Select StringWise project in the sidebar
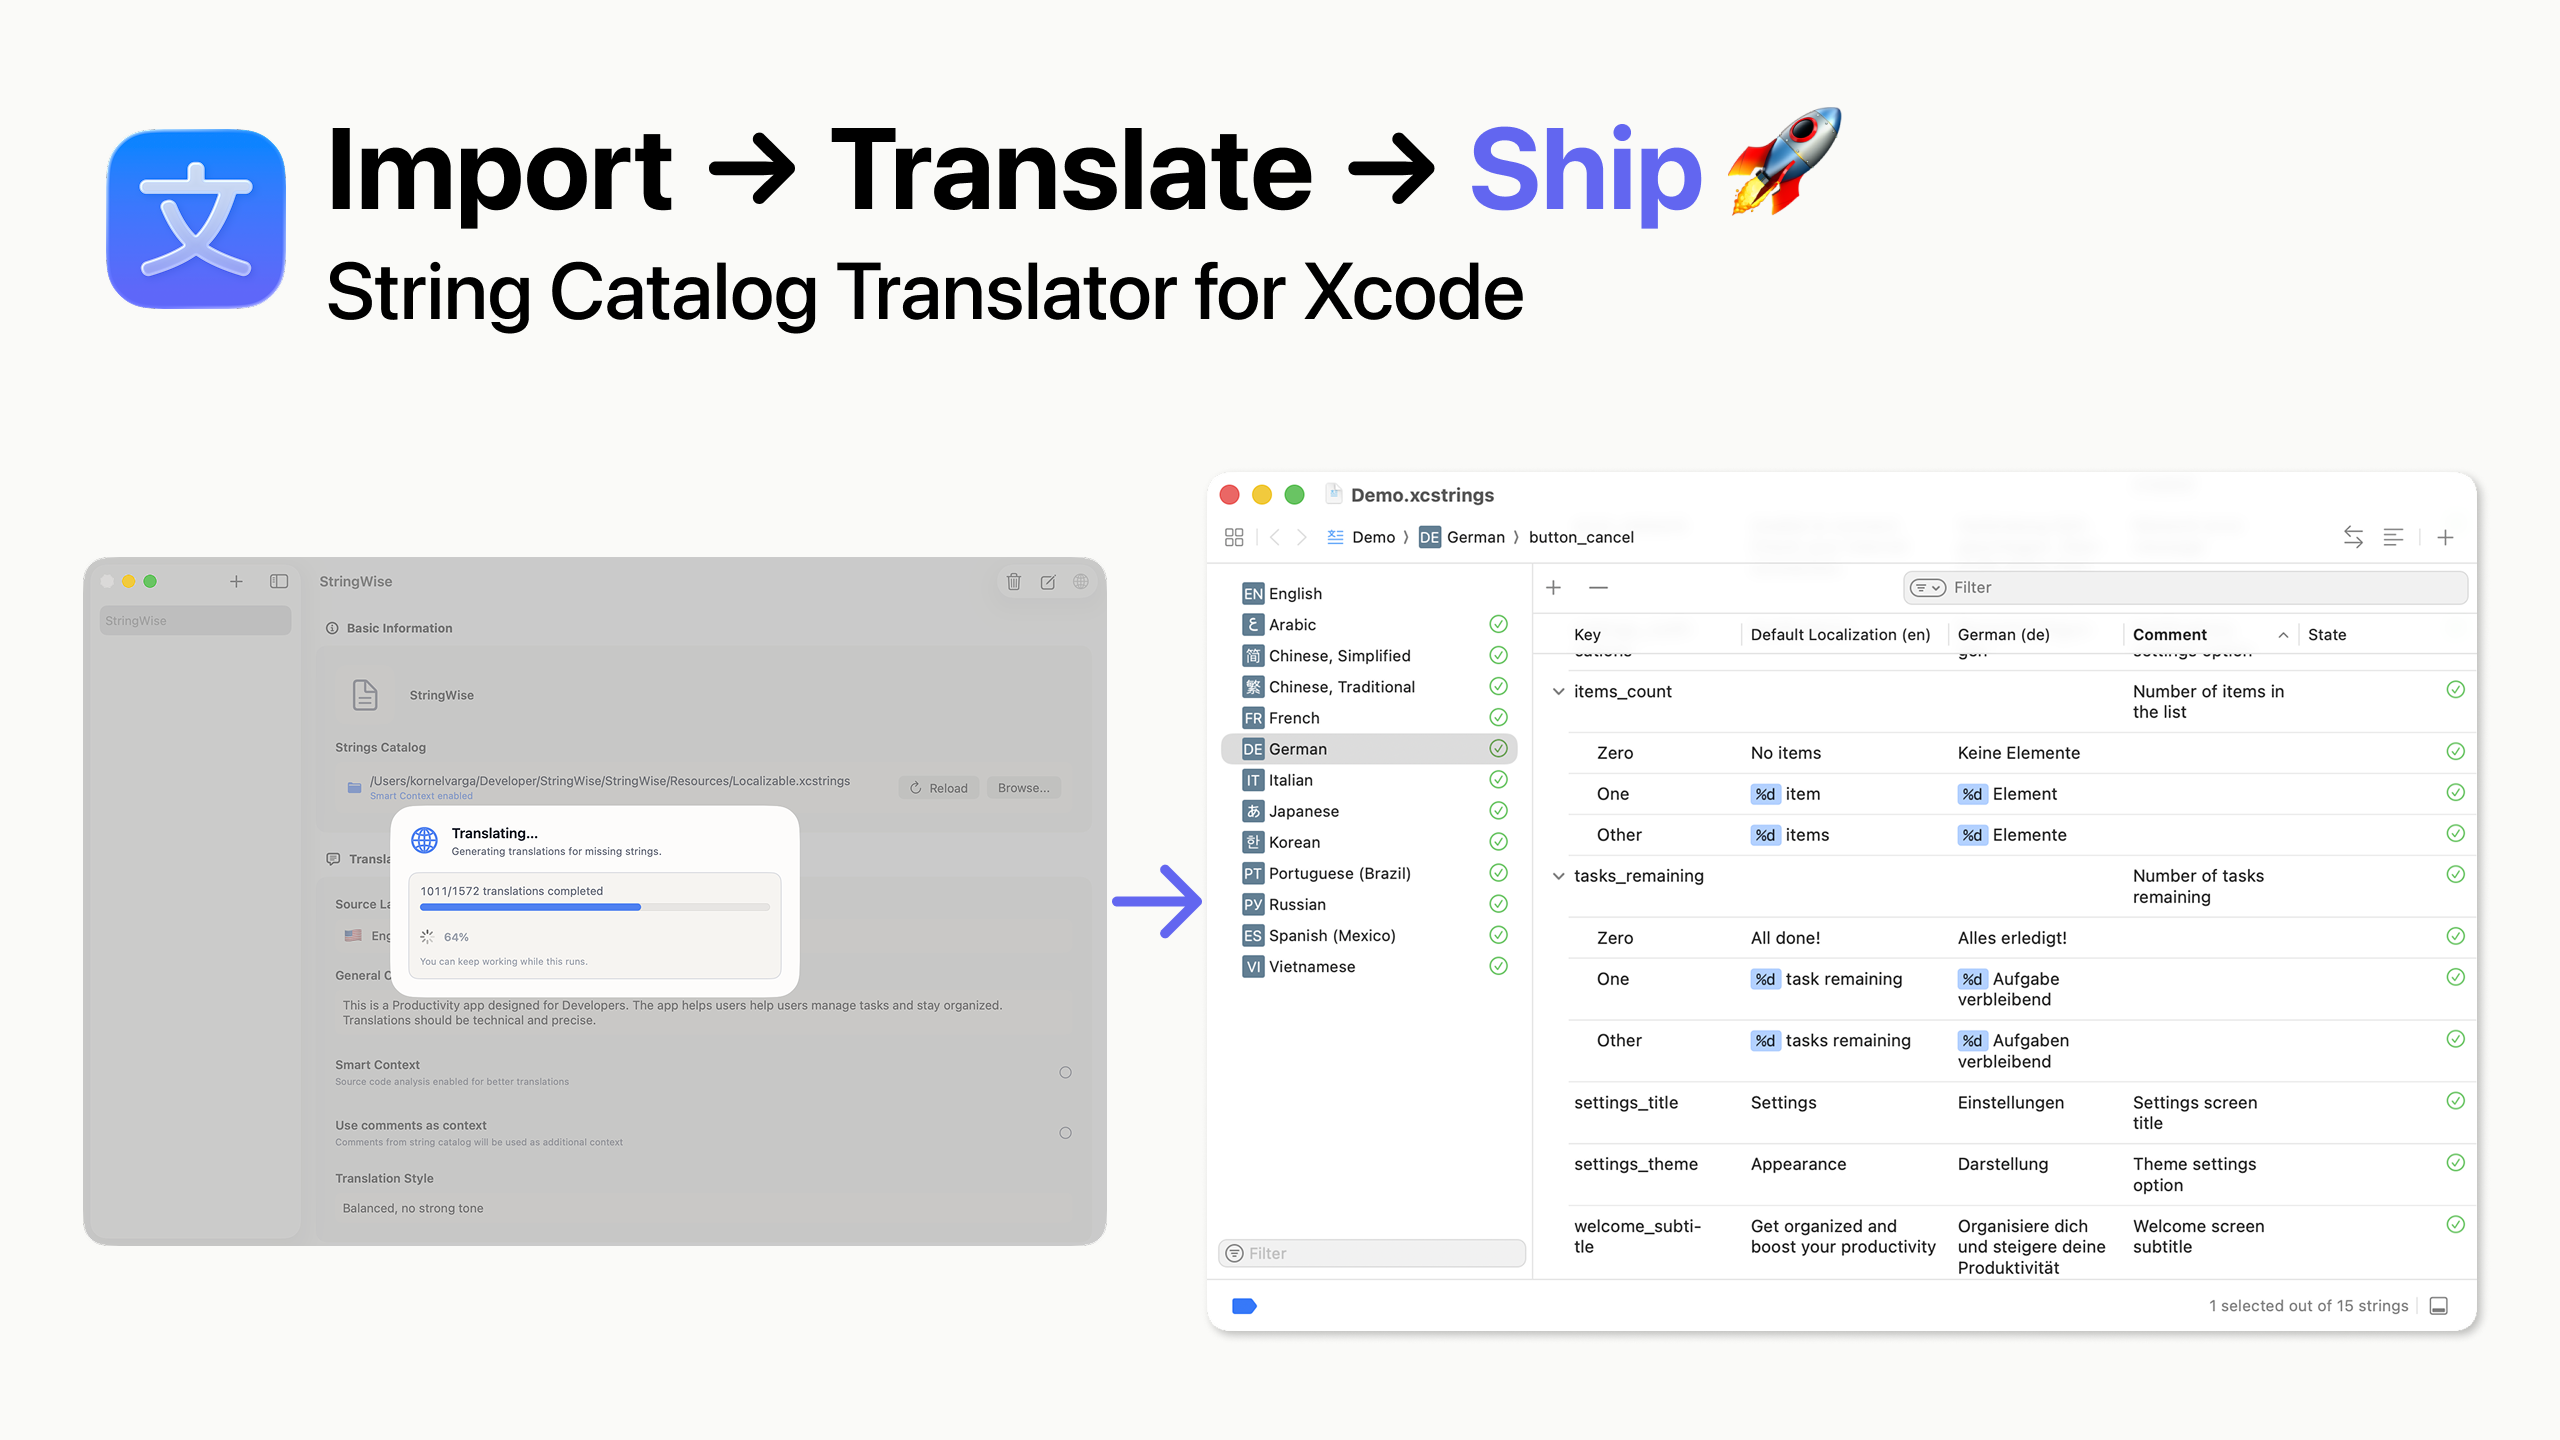Viewport: 2560px width, 1440px height. coord(195,620)
